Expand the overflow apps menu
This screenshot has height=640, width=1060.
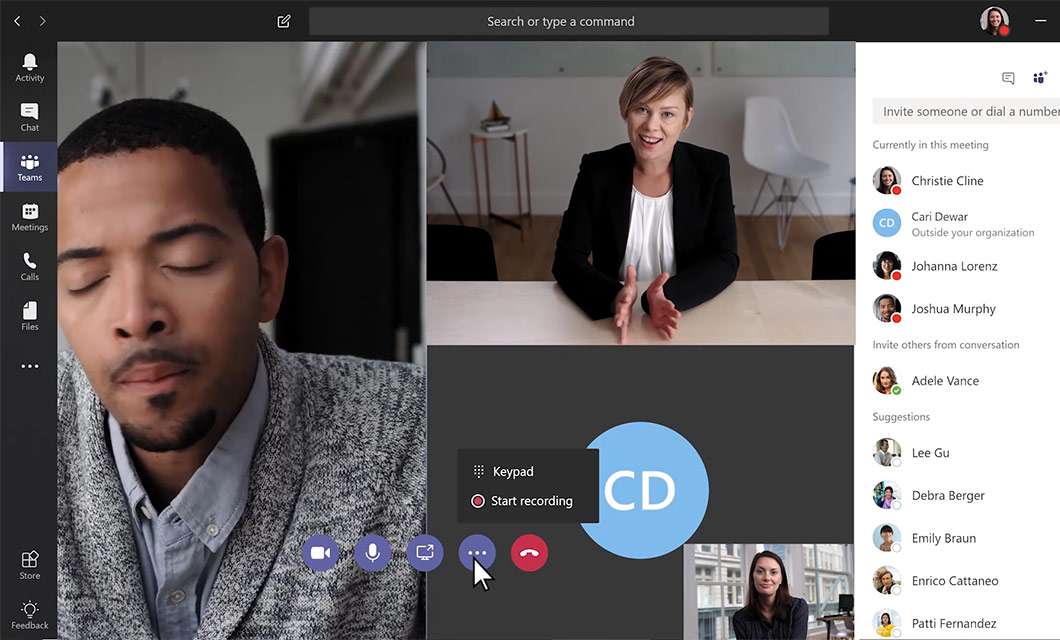[29, 366]
